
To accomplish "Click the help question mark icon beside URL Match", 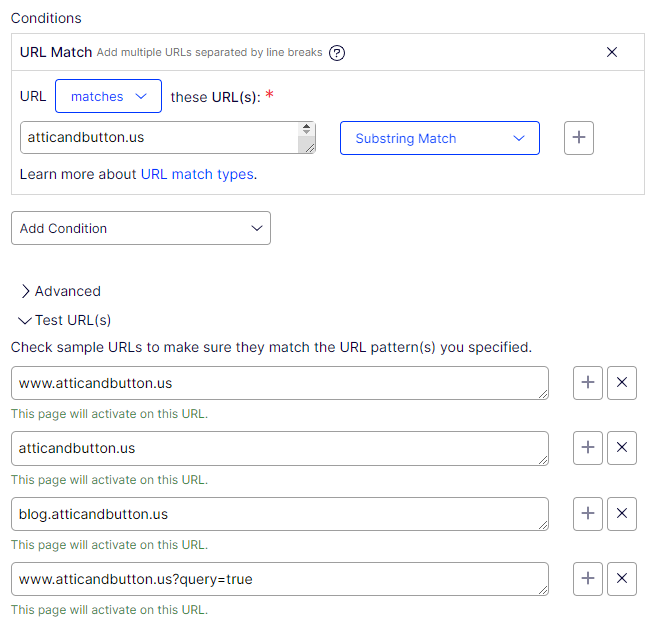I will point(337,53).
